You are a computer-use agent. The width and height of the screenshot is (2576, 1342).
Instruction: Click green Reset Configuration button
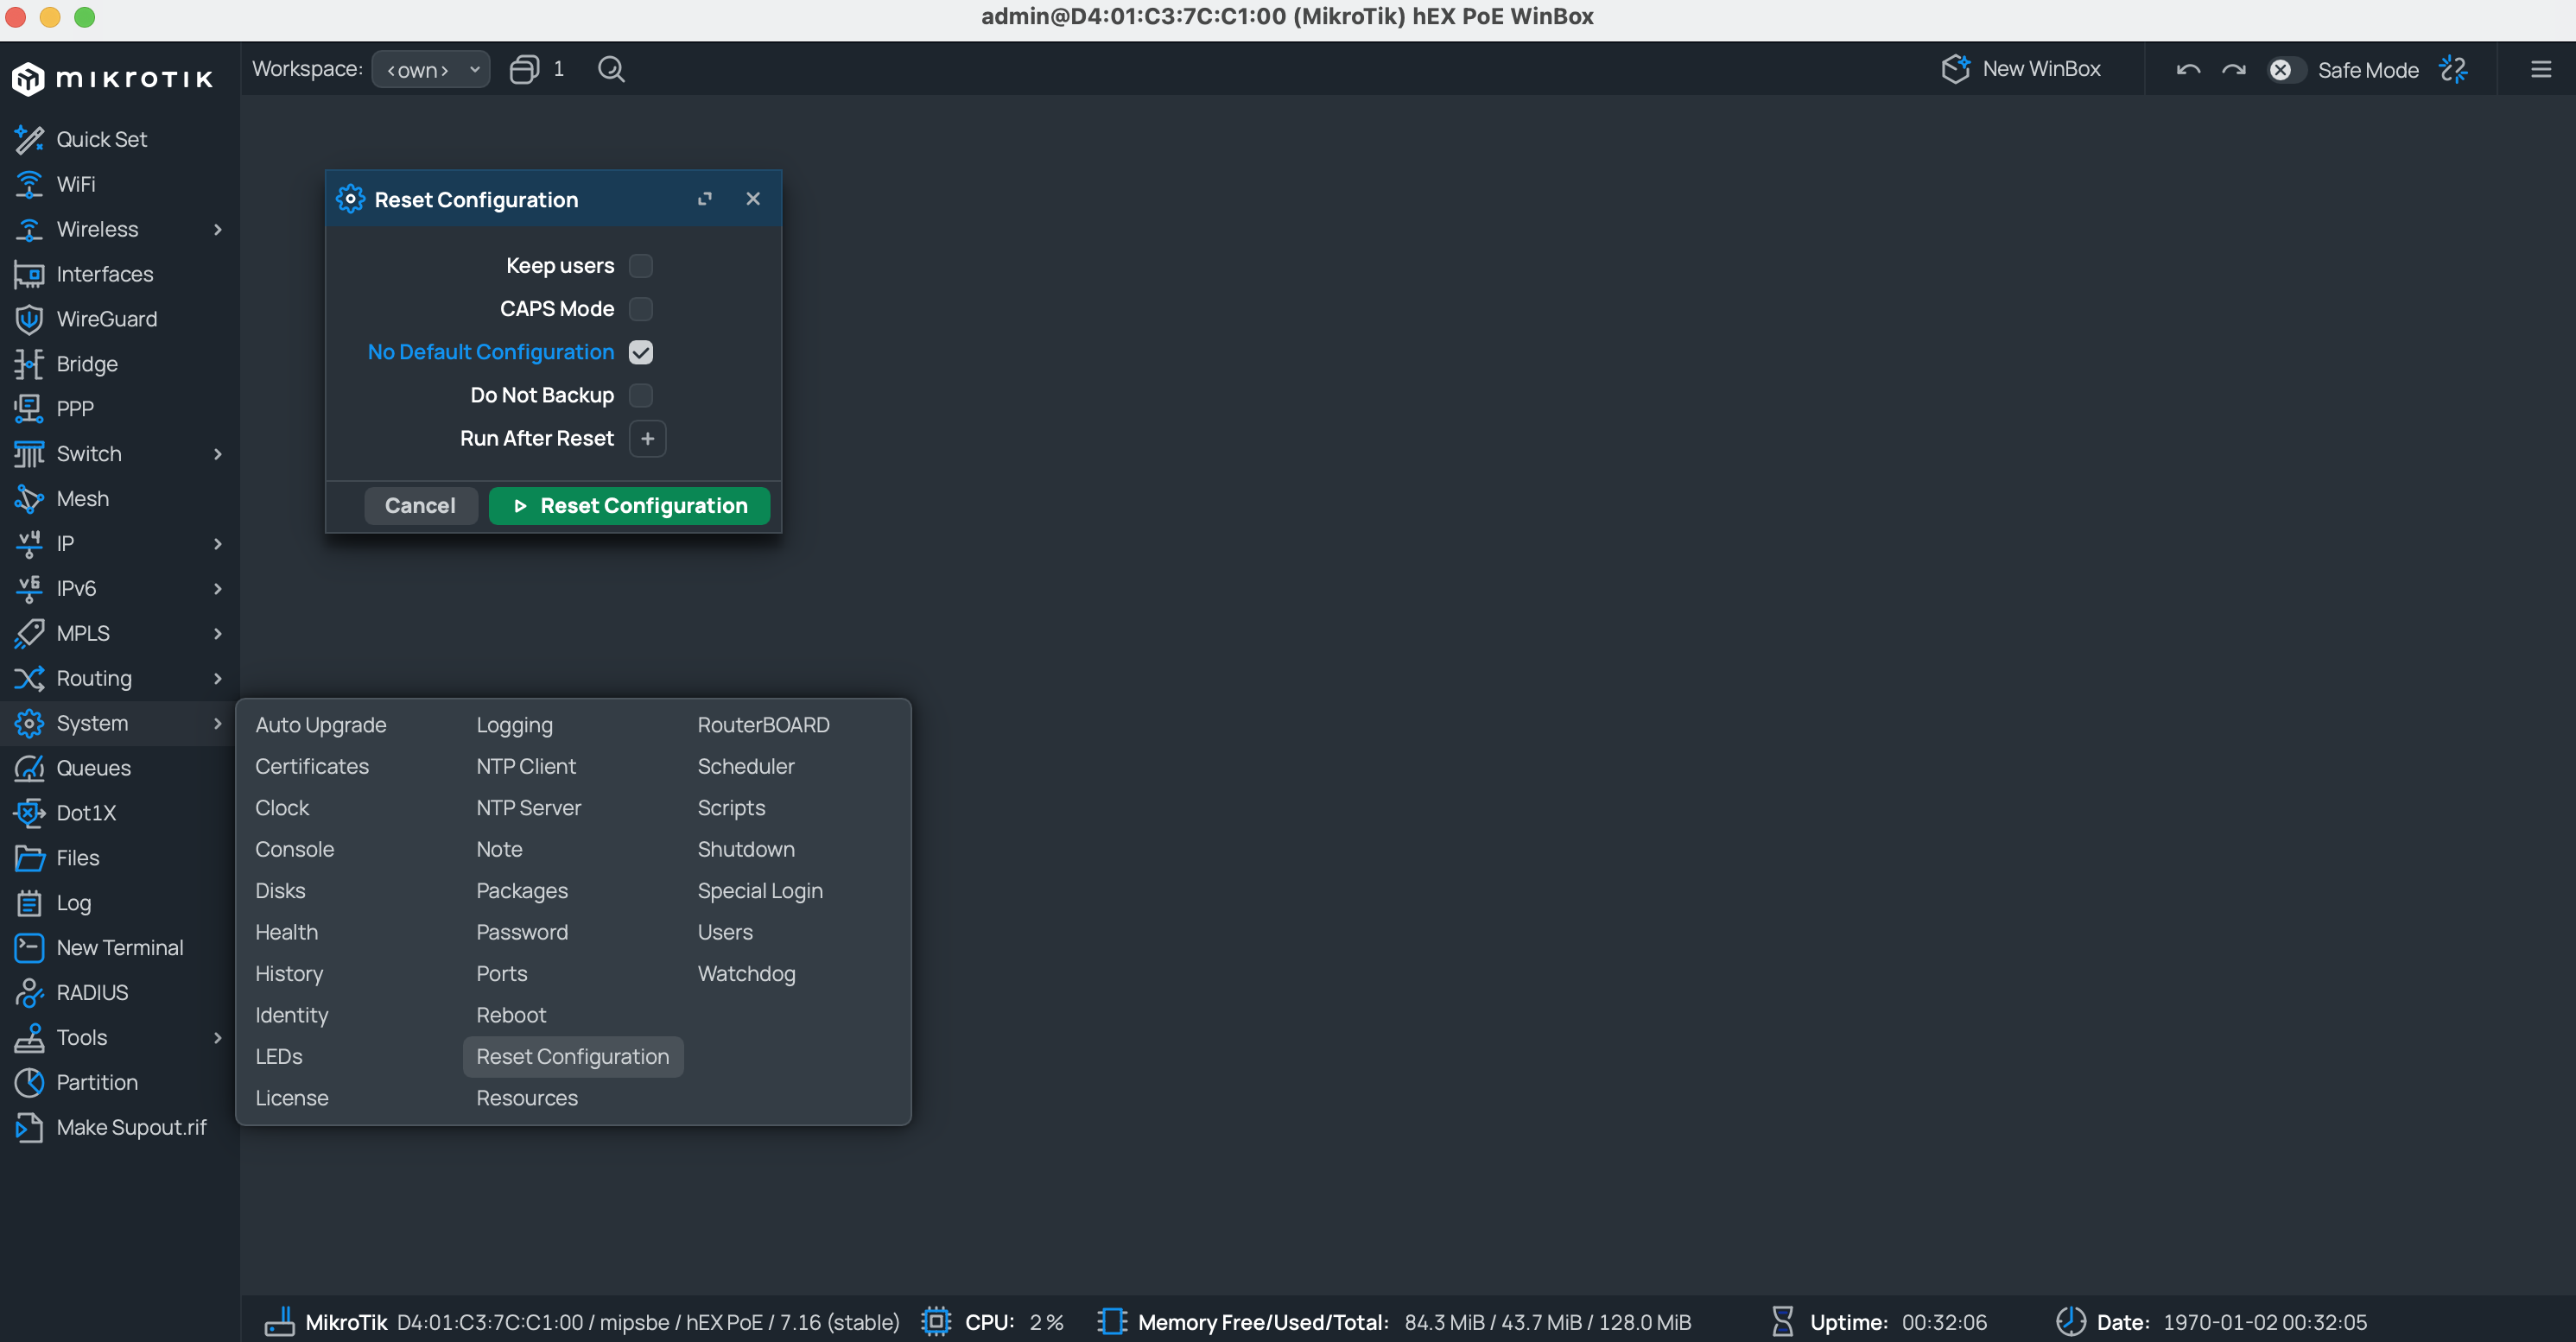[629, 505]
